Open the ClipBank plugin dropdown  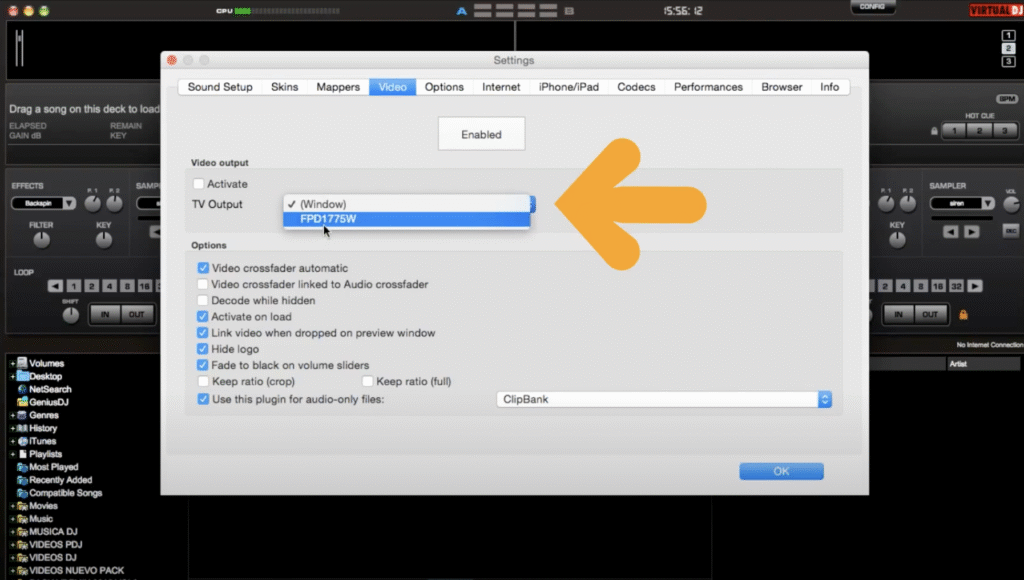pyautogui.click(x=664, y=399)
